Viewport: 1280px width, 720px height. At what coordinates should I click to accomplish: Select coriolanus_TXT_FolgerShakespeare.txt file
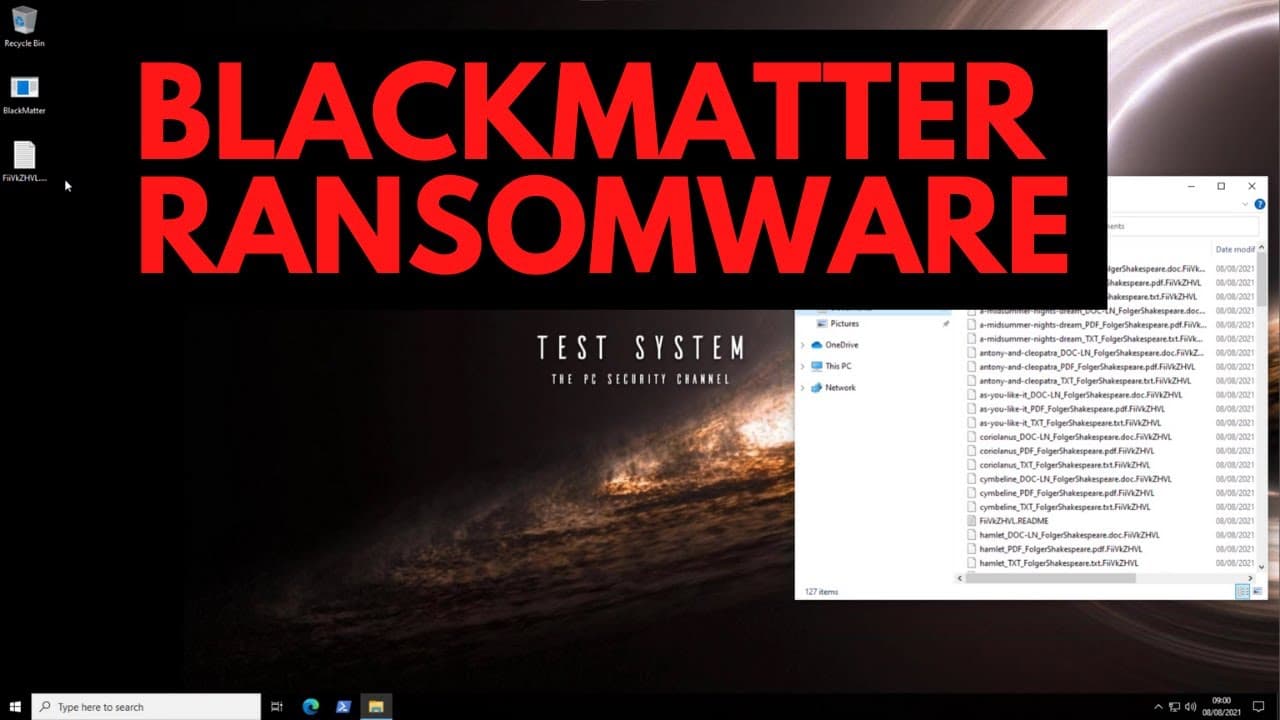pyautogui.click(x=1059, y=465)
